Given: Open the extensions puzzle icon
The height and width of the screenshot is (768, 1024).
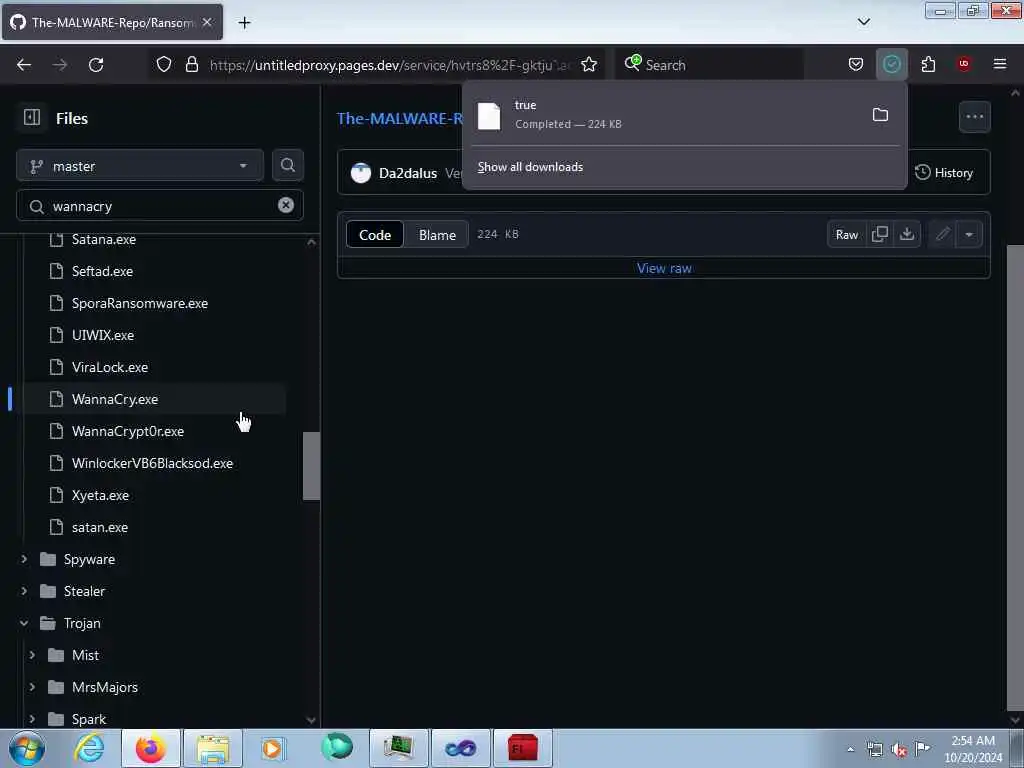Looking at the screenshot, I should click(x=928, y=64).
